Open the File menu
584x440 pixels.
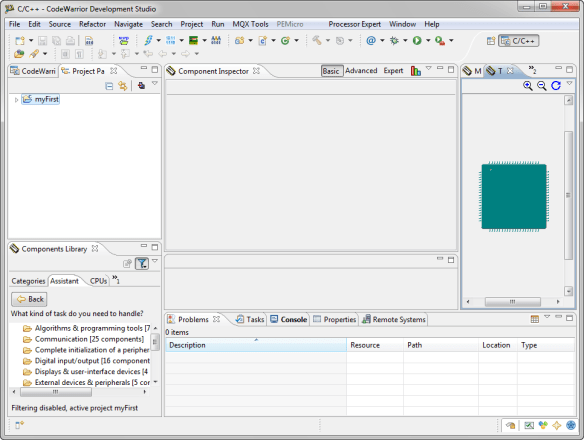[15, 24]
